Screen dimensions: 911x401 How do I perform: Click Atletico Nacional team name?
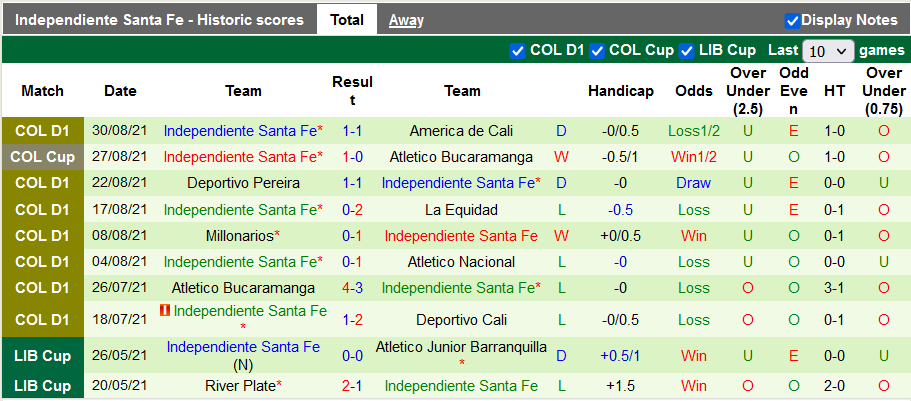click(x=462, y=262)
